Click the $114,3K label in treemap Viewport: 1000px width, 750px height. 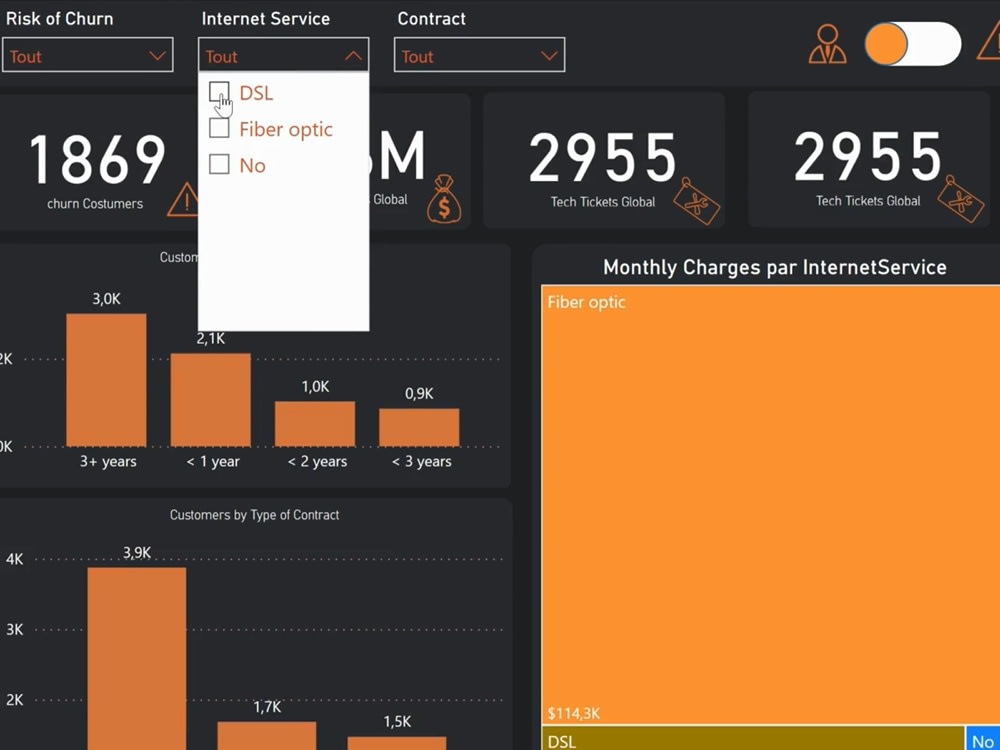(573, 713)
